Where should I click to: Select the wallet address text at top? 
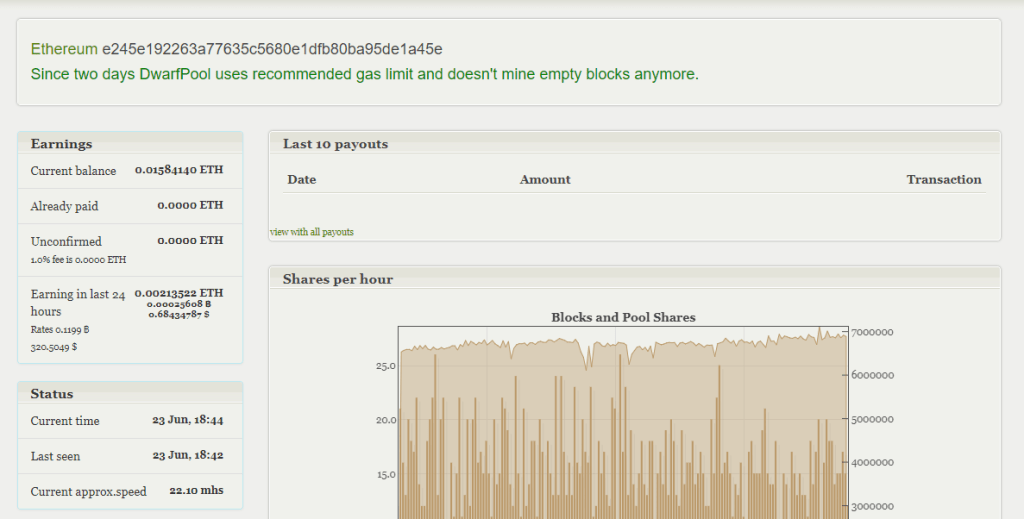point(272,49)
